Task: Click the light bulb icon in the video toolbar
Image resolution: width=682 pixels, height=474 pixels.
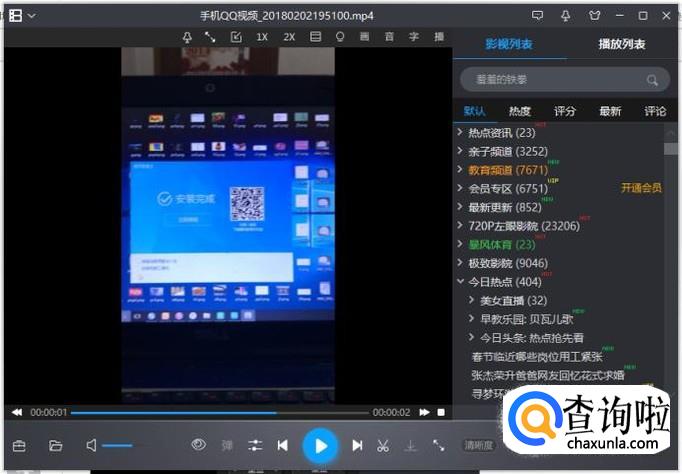Action: pos(340,37)
